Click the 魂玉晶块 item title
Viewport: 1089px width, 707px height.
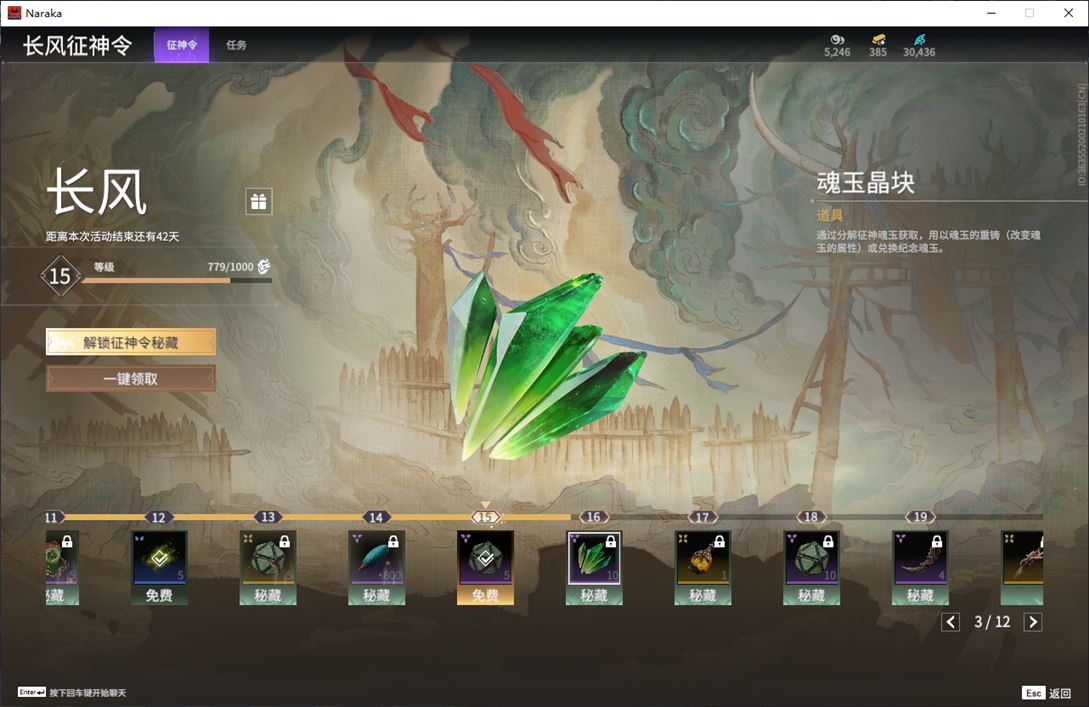click(865, 183)
